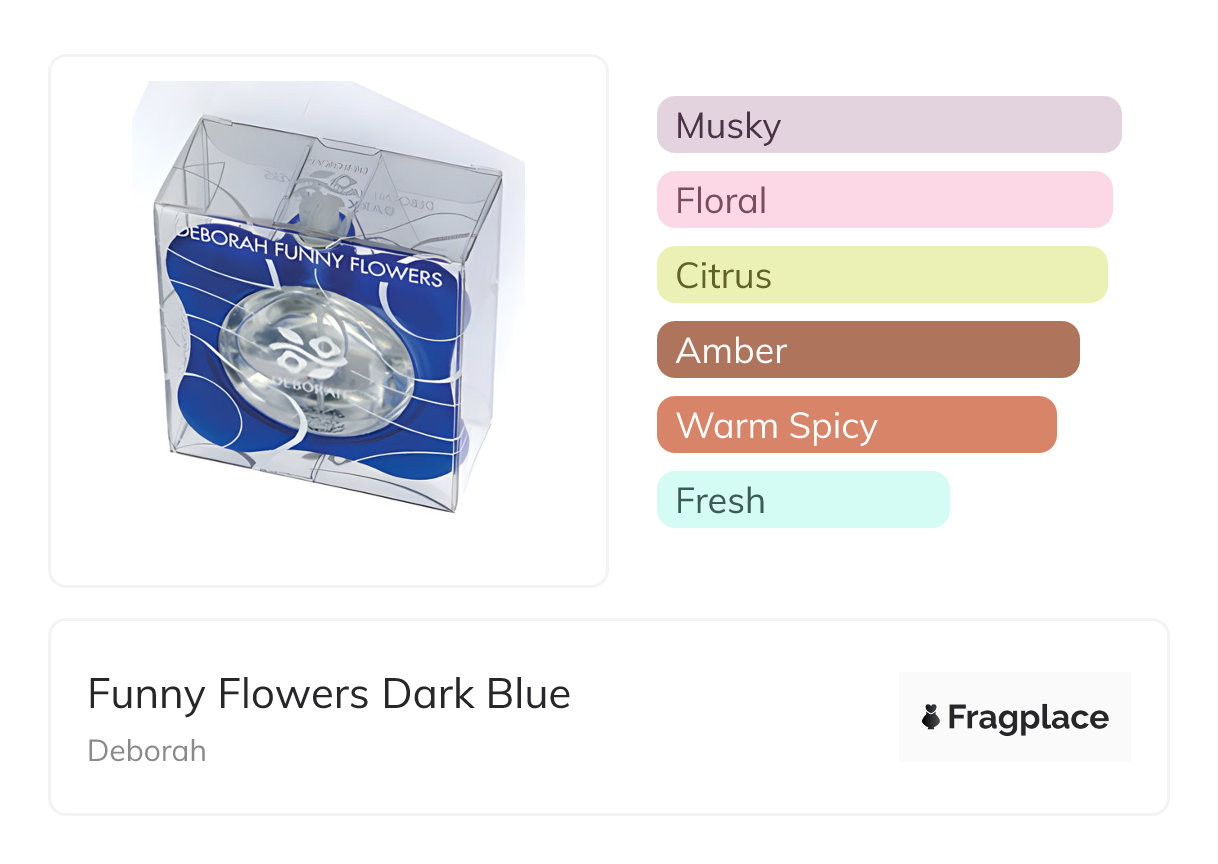This screenshot has width=1218, height=864.
Task: Open the Funny Flowers Dark Blue title
Action: coord(329,694)
